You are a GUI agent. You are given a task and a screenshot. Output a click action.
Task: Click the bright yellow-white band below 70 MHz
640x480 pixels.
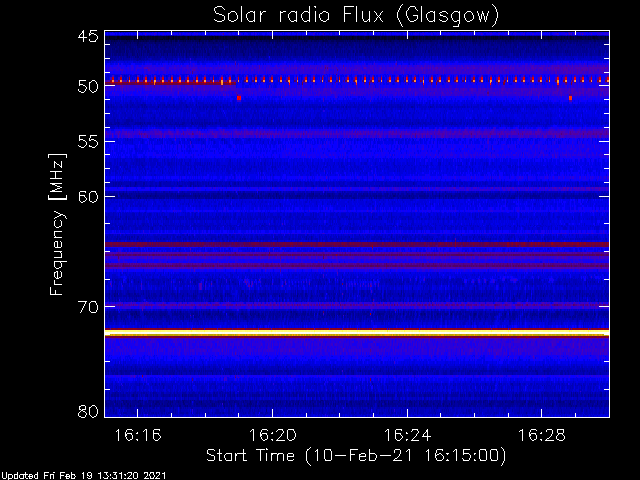coord(357,333)
